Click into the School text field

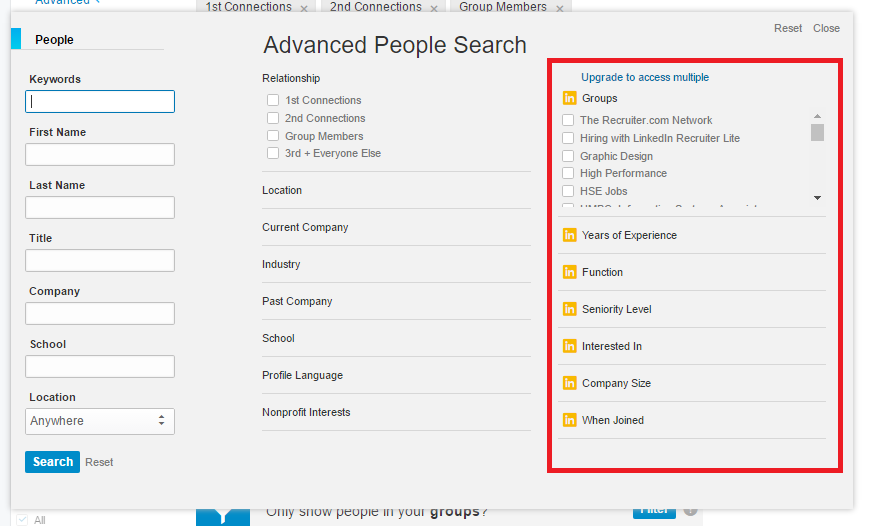[100, 366]
